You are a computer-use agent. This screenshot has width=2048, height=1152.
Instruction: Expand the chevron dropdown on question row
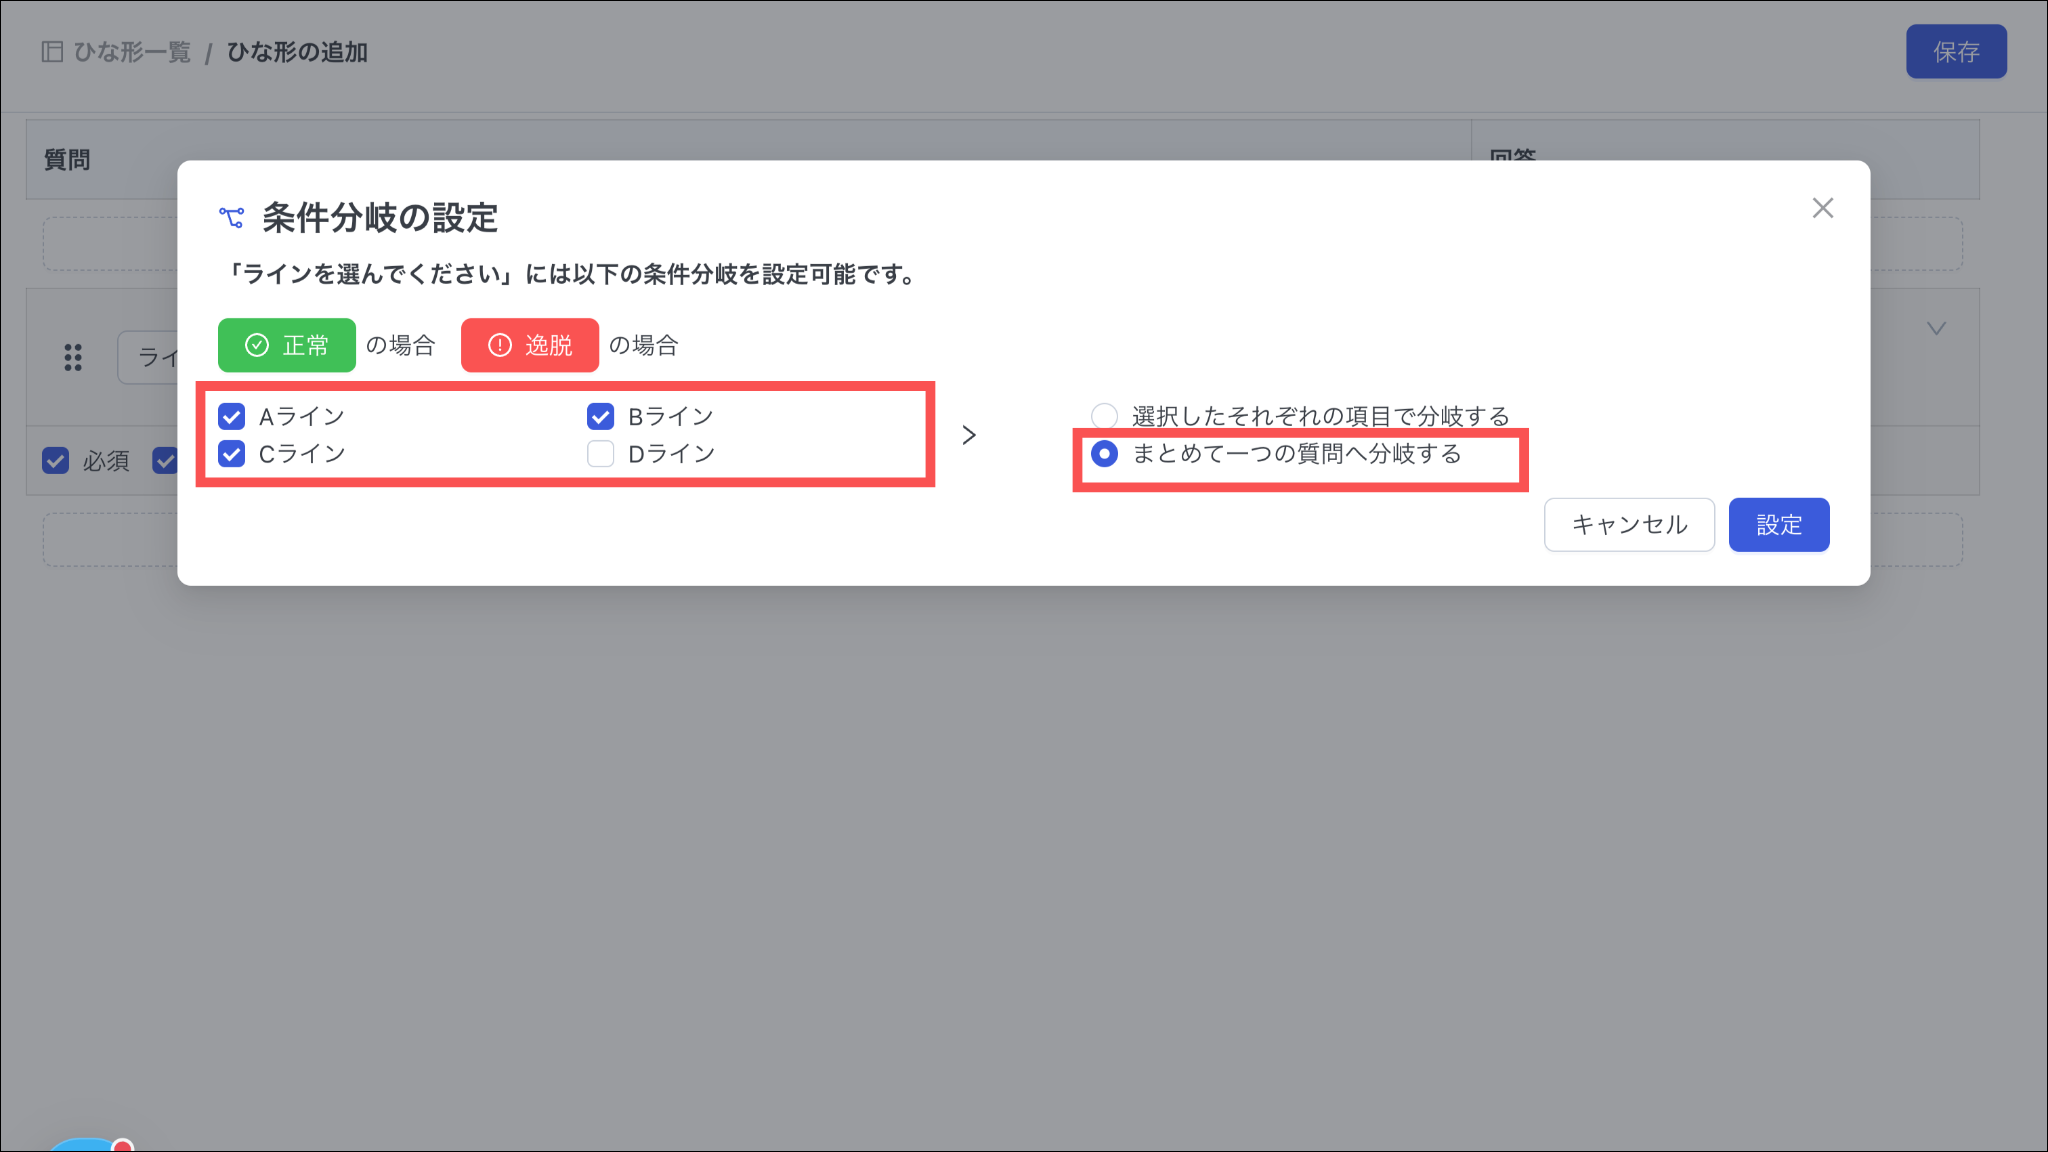[x=1936, y=329]
